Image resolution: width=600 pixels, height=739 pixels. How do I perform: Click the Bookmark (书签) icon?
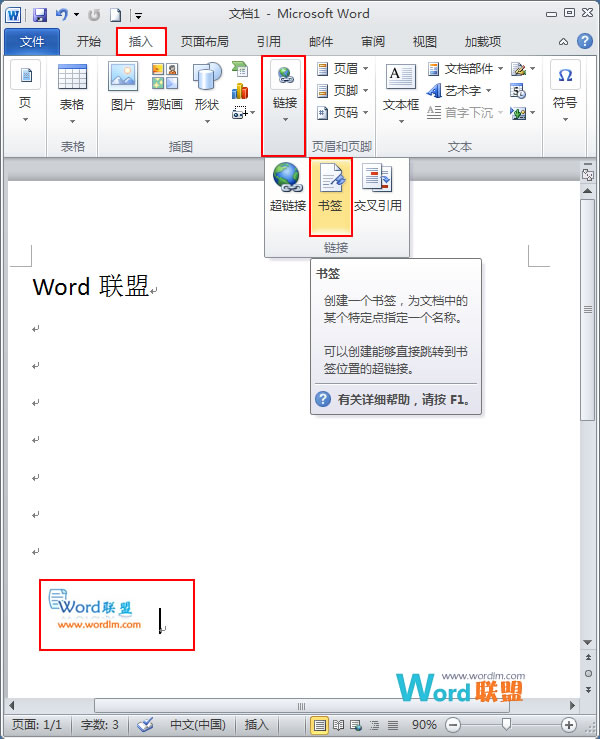click(x=330, y=187)
